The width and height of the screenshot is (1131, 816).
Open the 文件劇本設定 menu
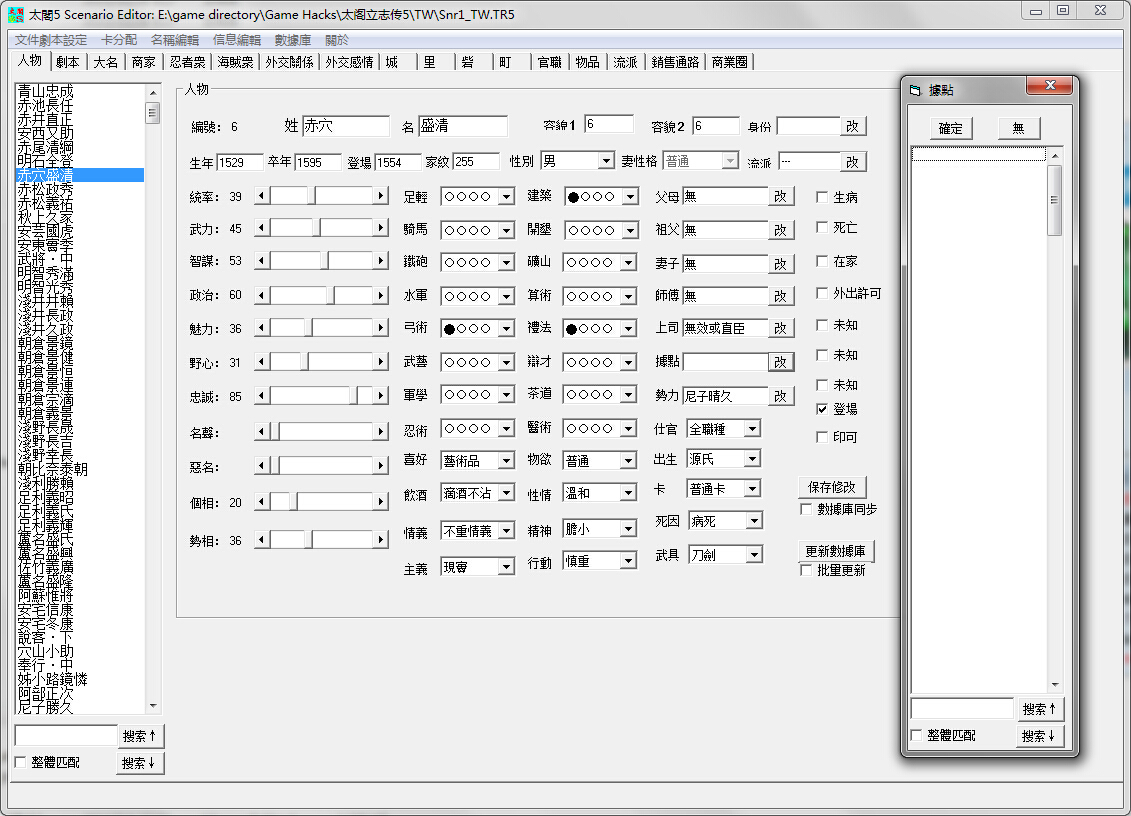point(51,40)
